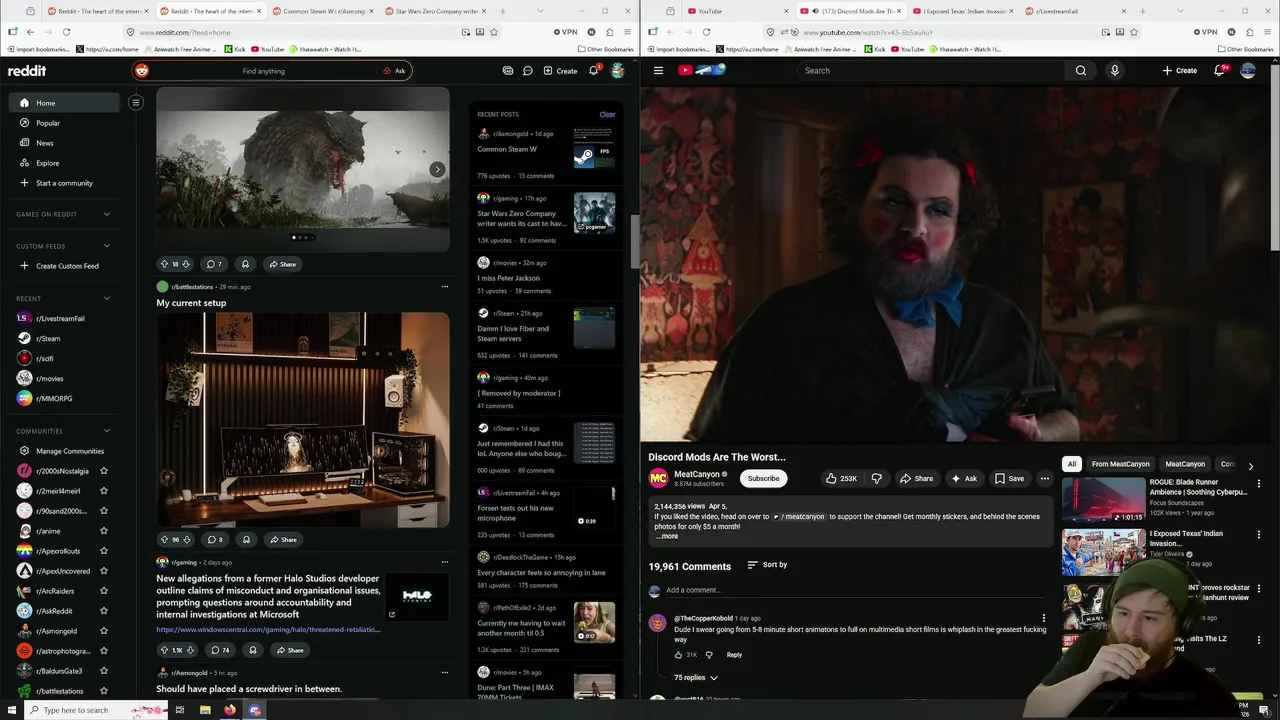Click Reddit page vertical scrollbar
Image resolution: width=1280 pixels, height=720 pixels.
point(634,240)
